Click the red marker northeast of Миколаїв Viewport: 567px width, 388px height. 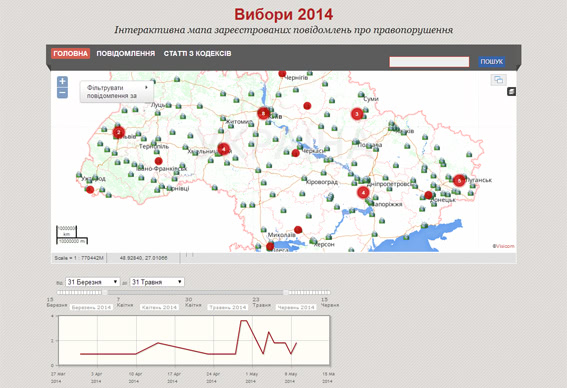(x=298, y=230)
